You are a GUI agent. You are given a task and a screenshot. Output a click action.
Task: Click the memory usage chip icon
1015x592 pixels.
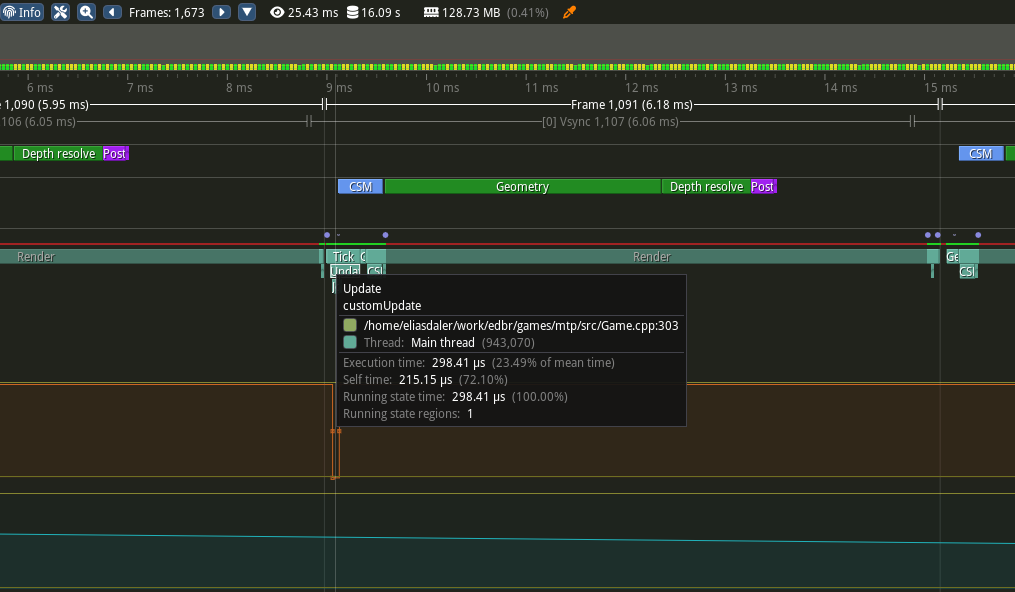click(x=431, y=12)
